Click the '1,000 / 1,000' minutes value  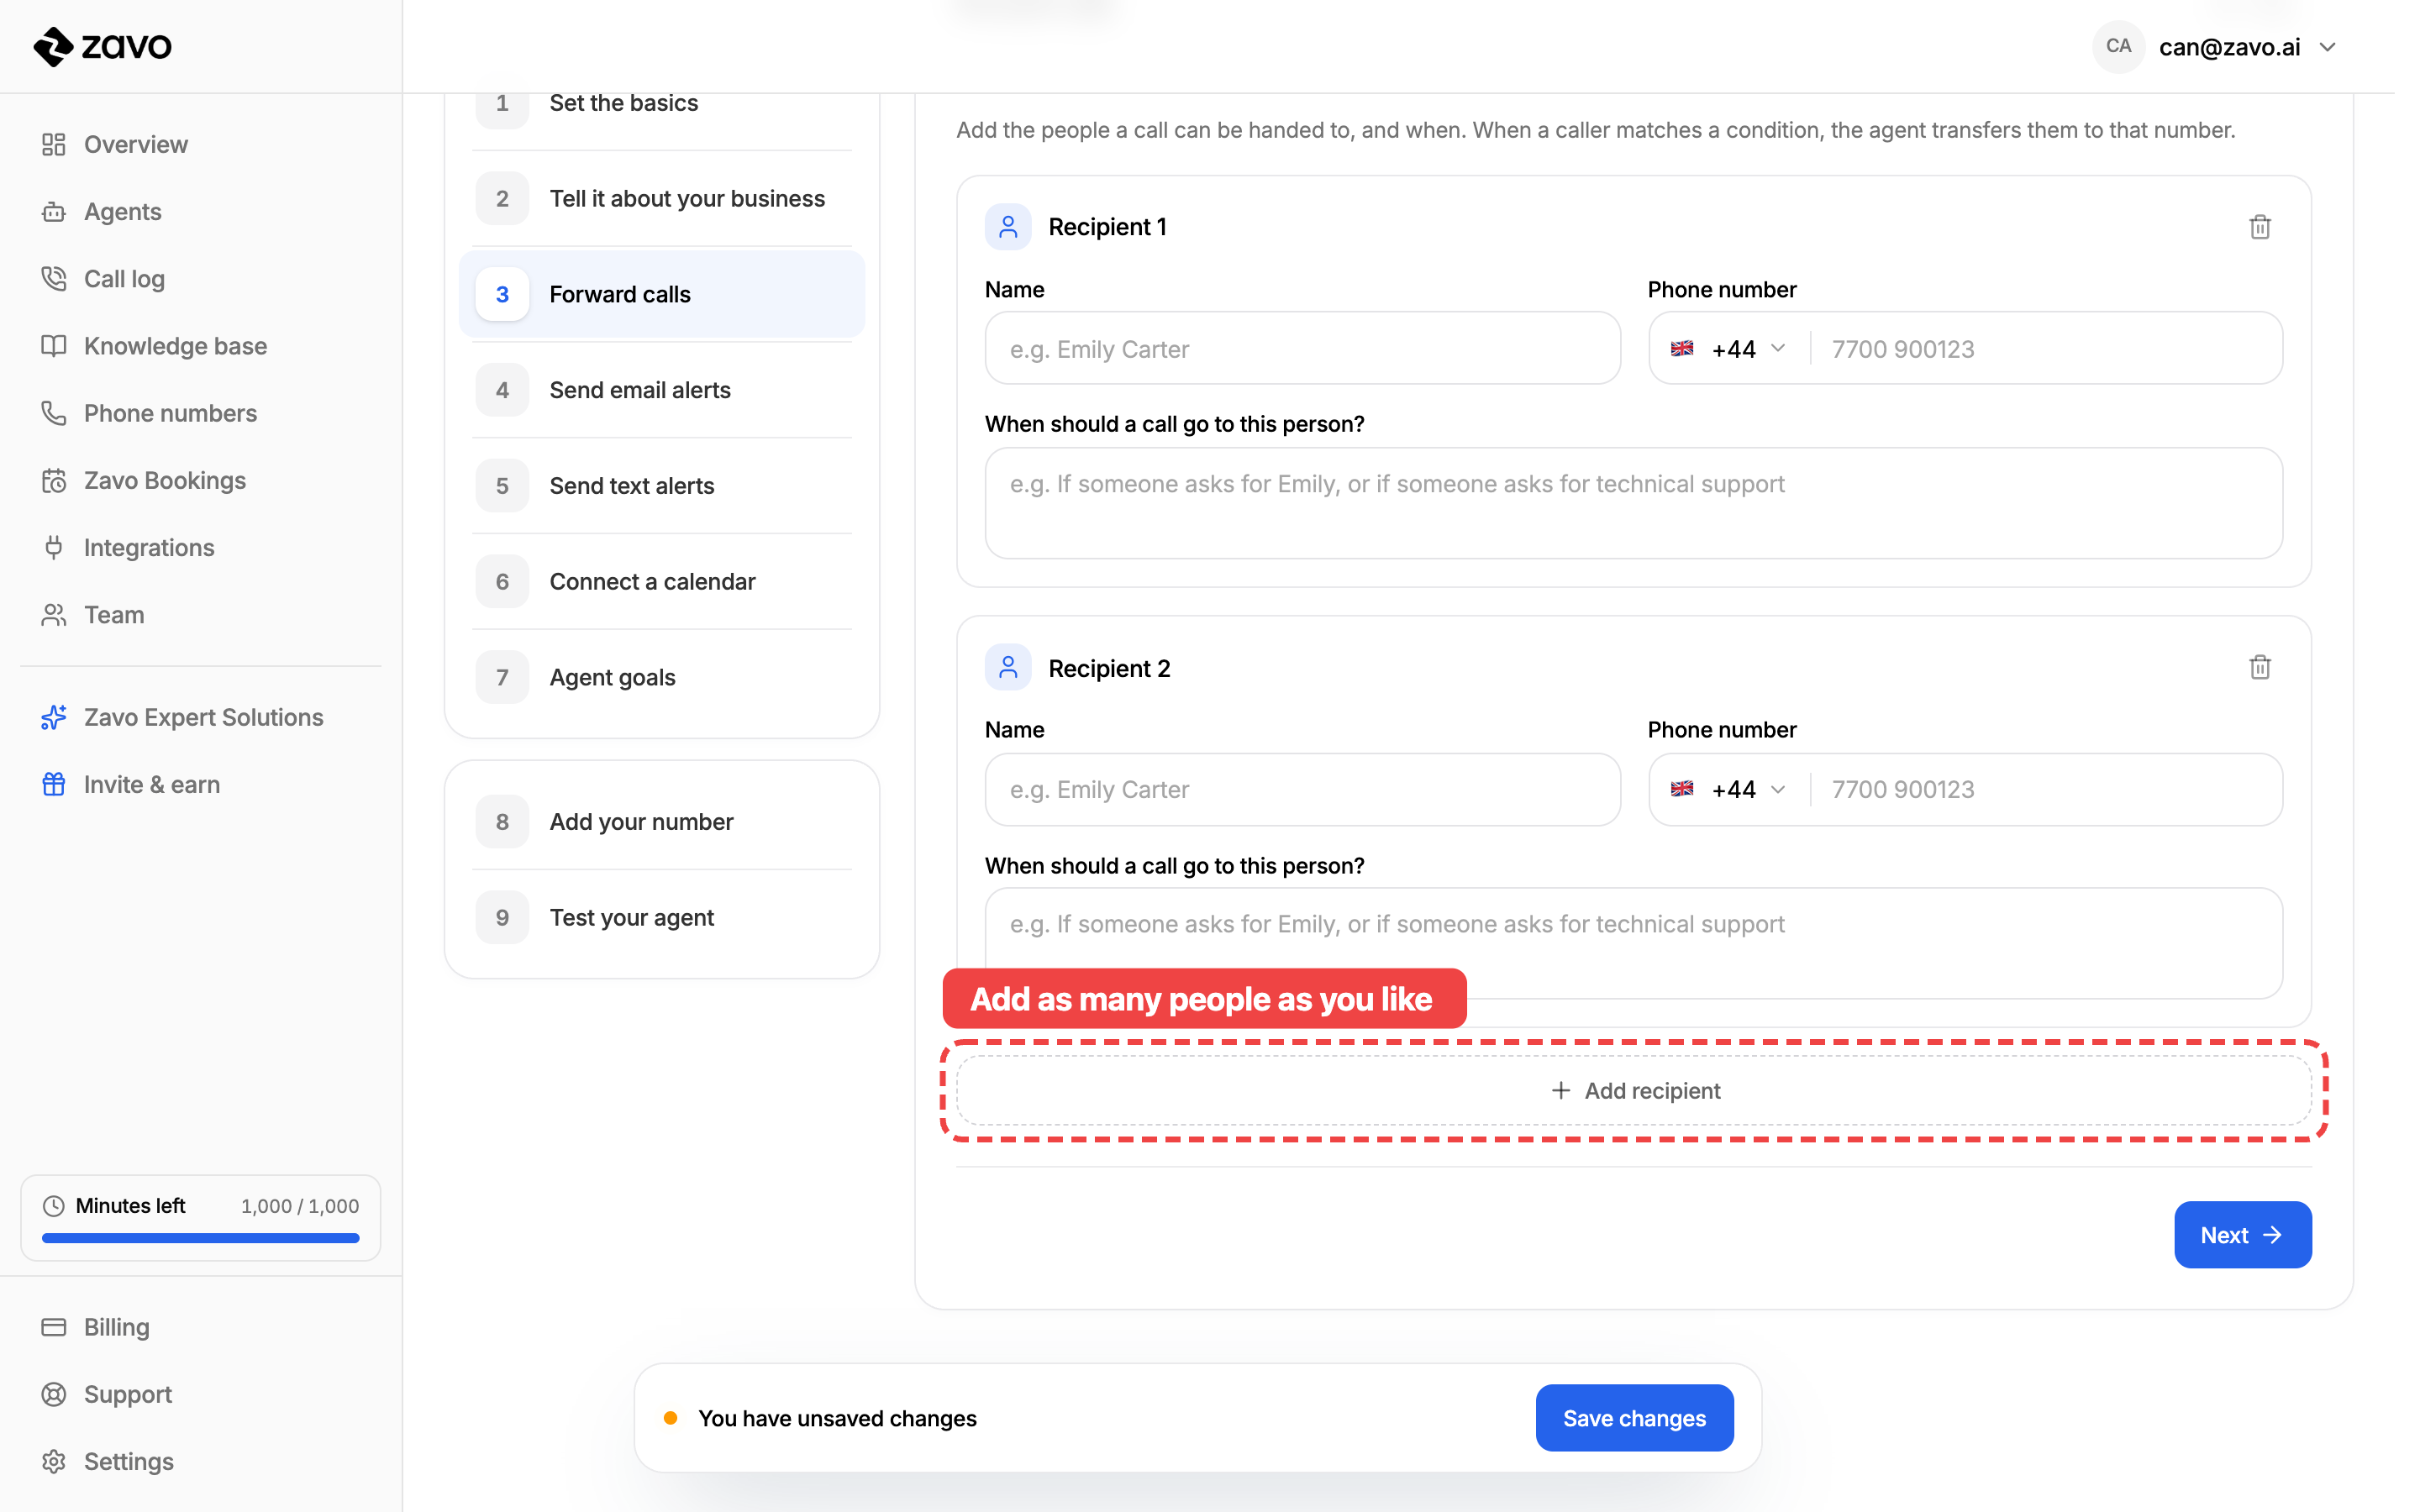300,1205
